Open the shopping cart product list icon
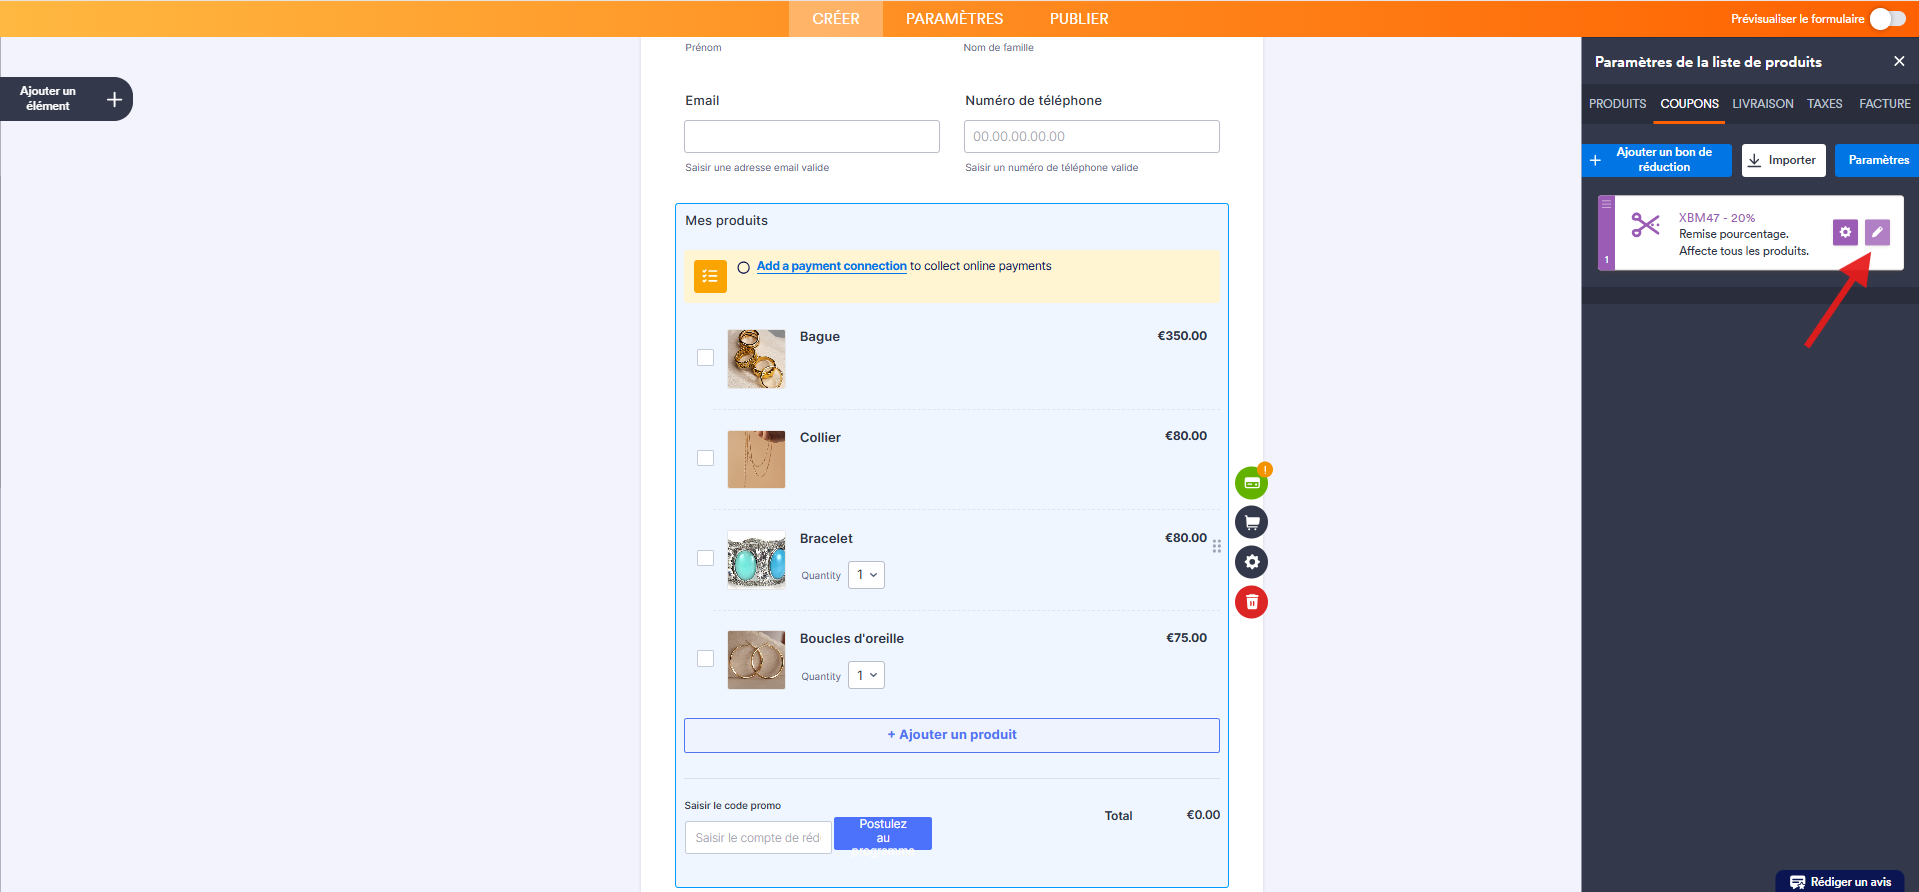 point(1251,522)
